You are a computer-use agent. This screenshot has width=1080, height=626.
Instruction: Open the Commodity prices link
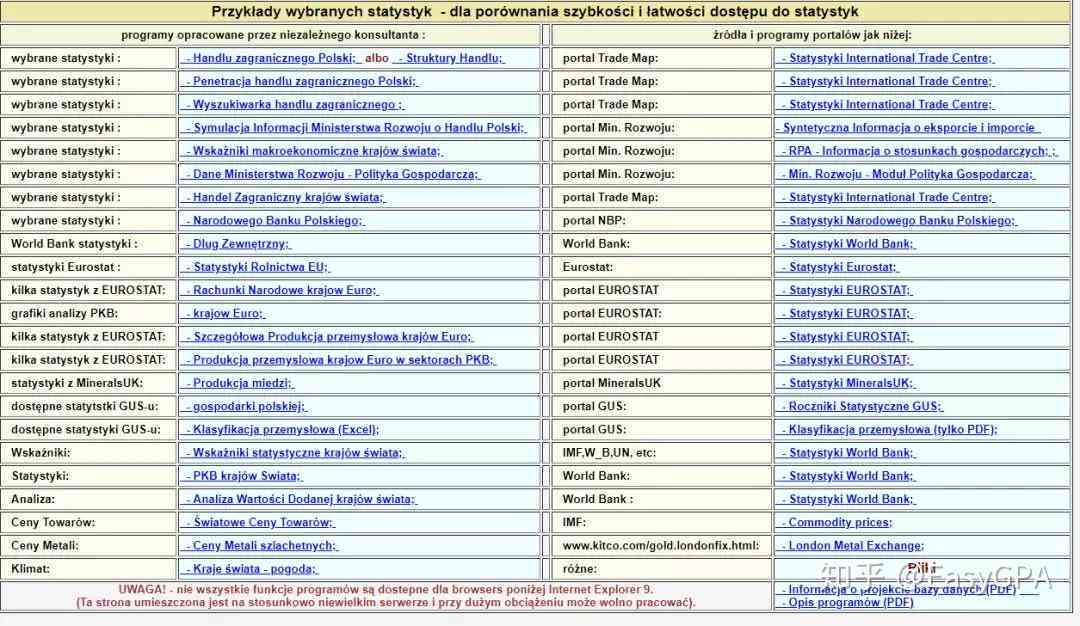pyautogui.click(x=834, y=523)
